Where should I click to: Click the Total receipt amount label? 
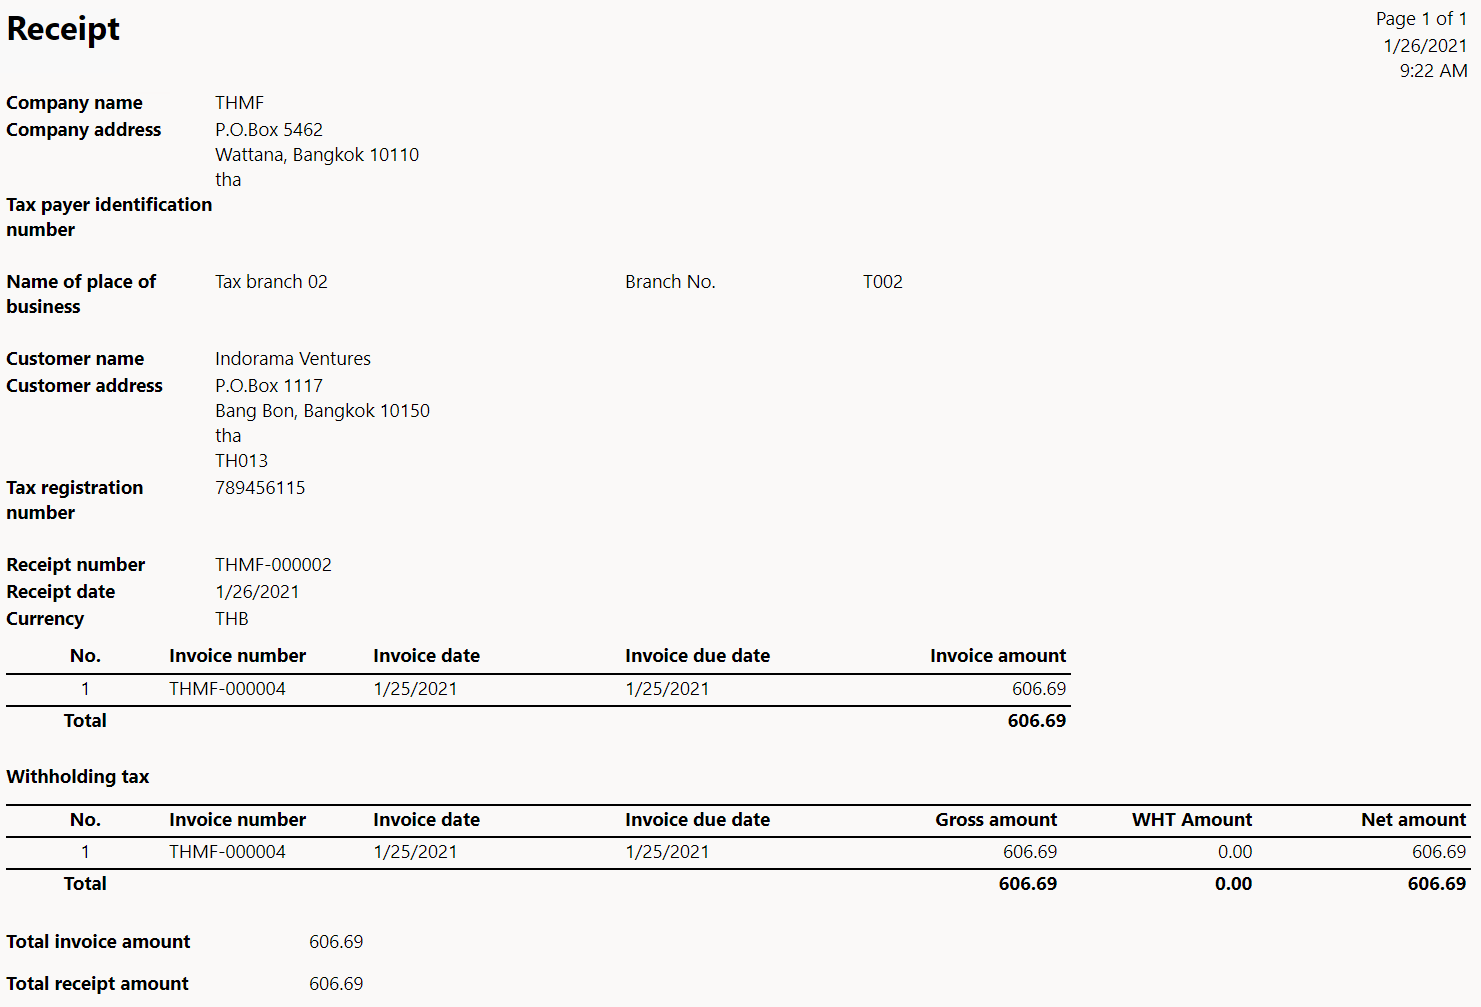click(x=97, y=984)
